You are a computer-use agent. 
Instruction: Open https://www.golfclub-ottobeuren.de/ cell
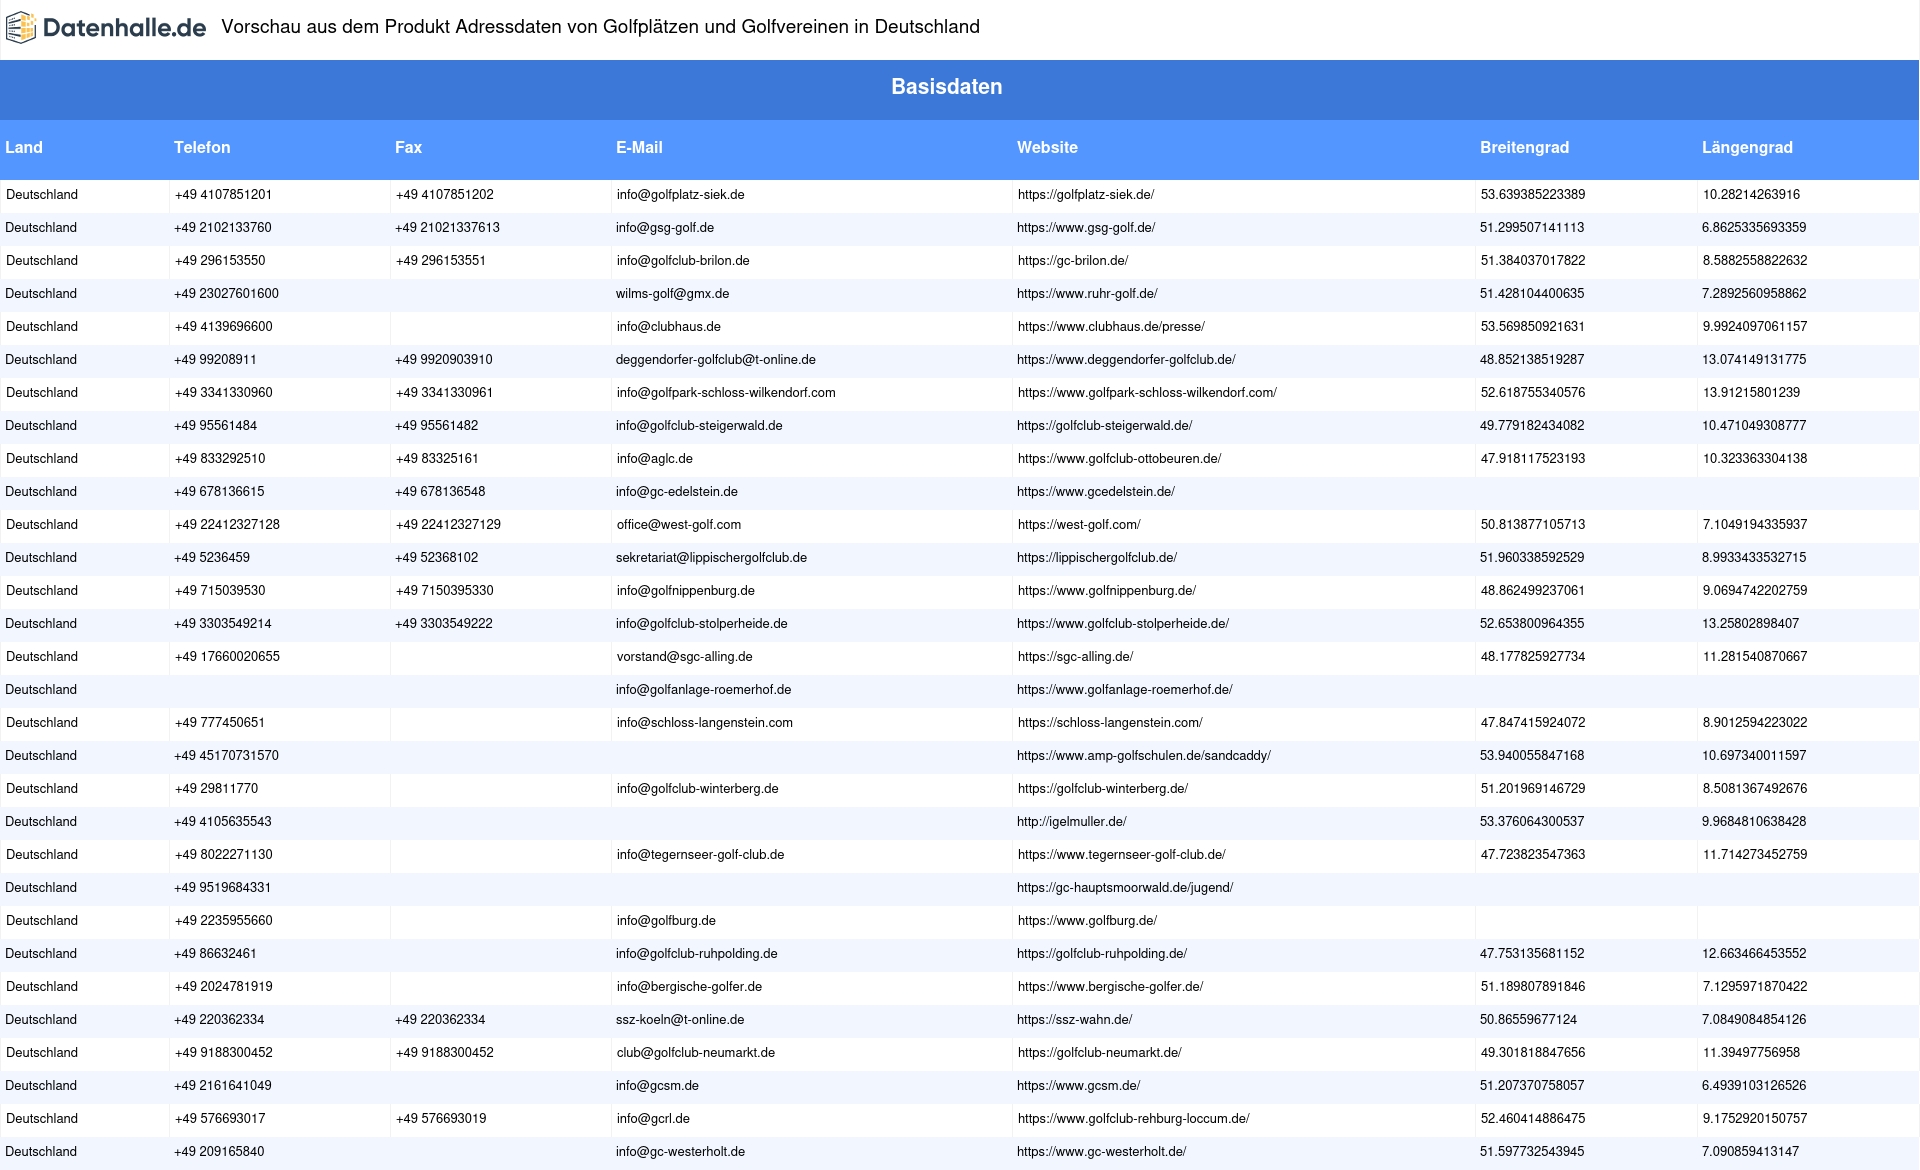pyautogui.click(x=1120, y=459)
